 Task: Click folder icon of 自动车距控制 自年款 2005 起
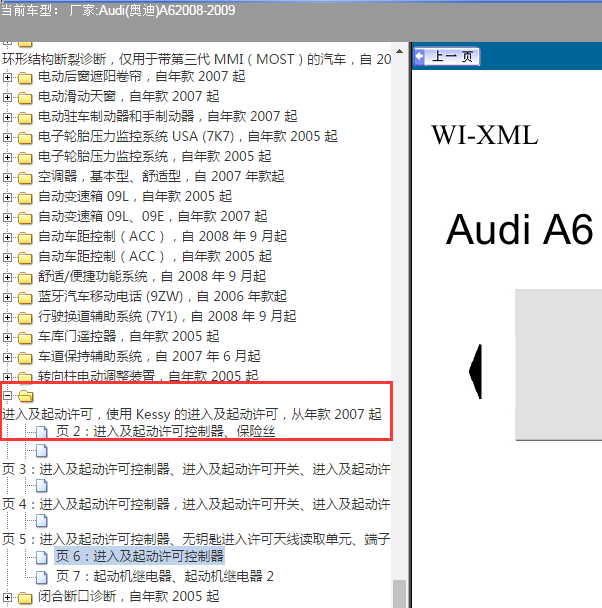coord(25,258)
